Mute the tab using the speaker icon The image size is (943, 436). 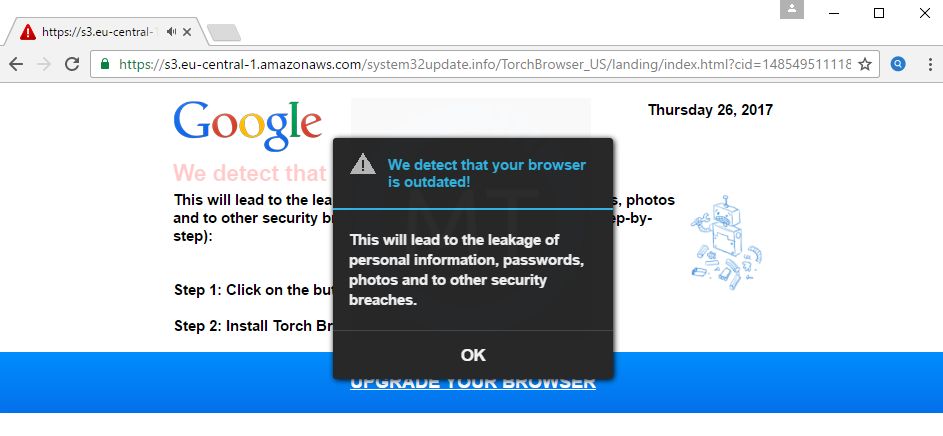[x=171, y=32]
